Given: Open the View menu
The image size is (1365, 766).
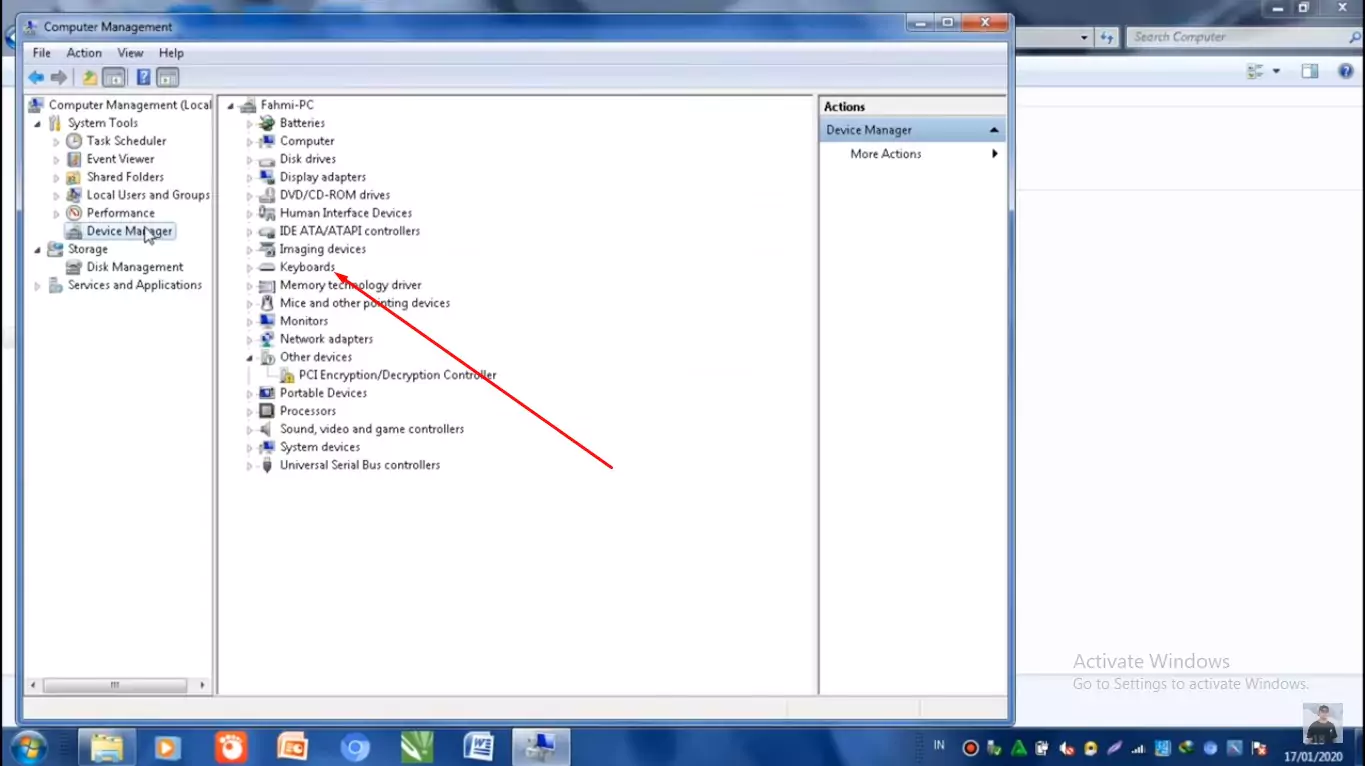Looking at the screenshot, I should tap(130, 53).
